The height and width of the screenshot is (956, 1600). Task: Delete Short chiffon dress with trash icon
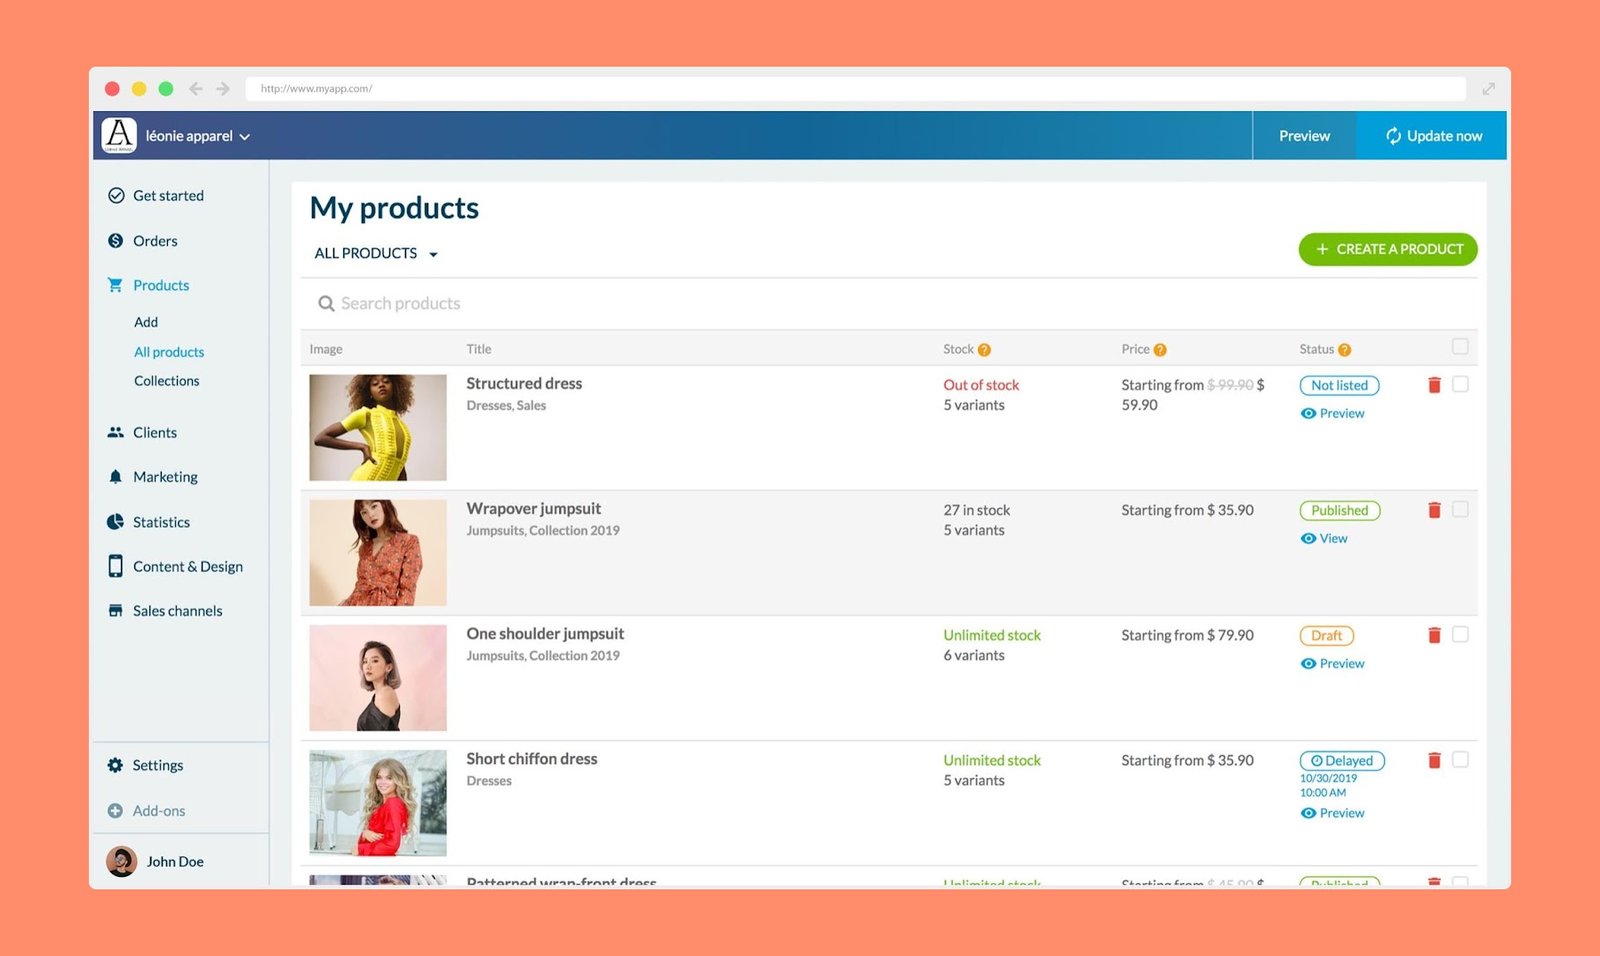(1434, 760)
